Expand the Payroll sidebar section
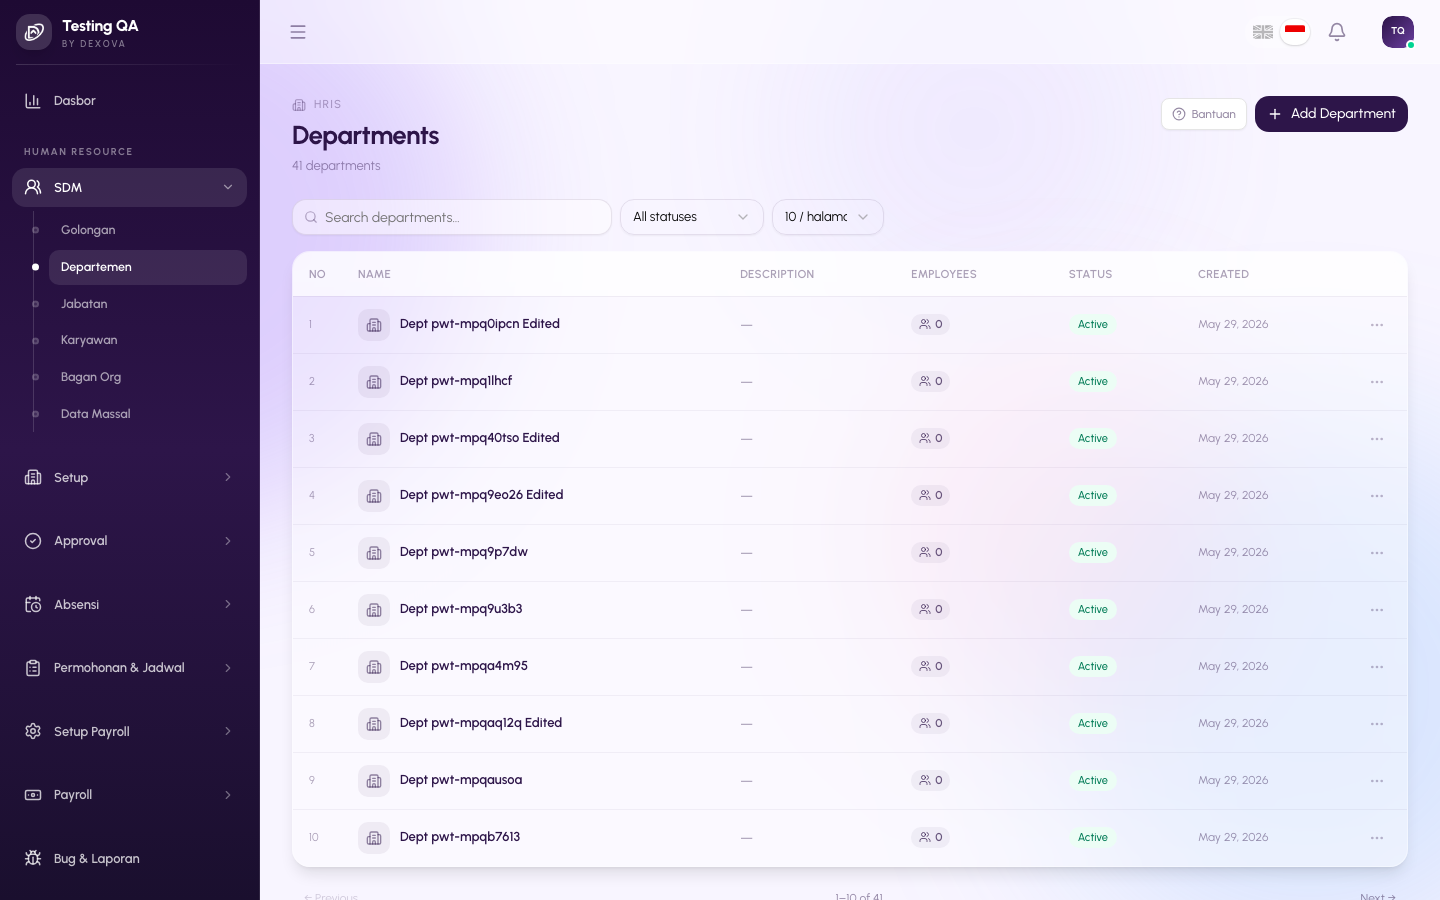1440x900 pixels. coord(129,795)
